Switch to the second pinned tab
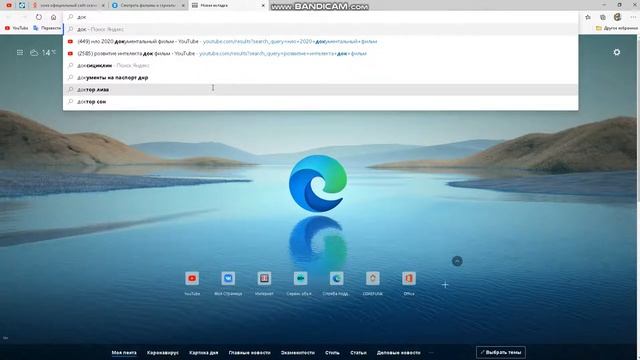Image resolution: width=640 pixels, height=360 pixels. (x=22, y=5)
